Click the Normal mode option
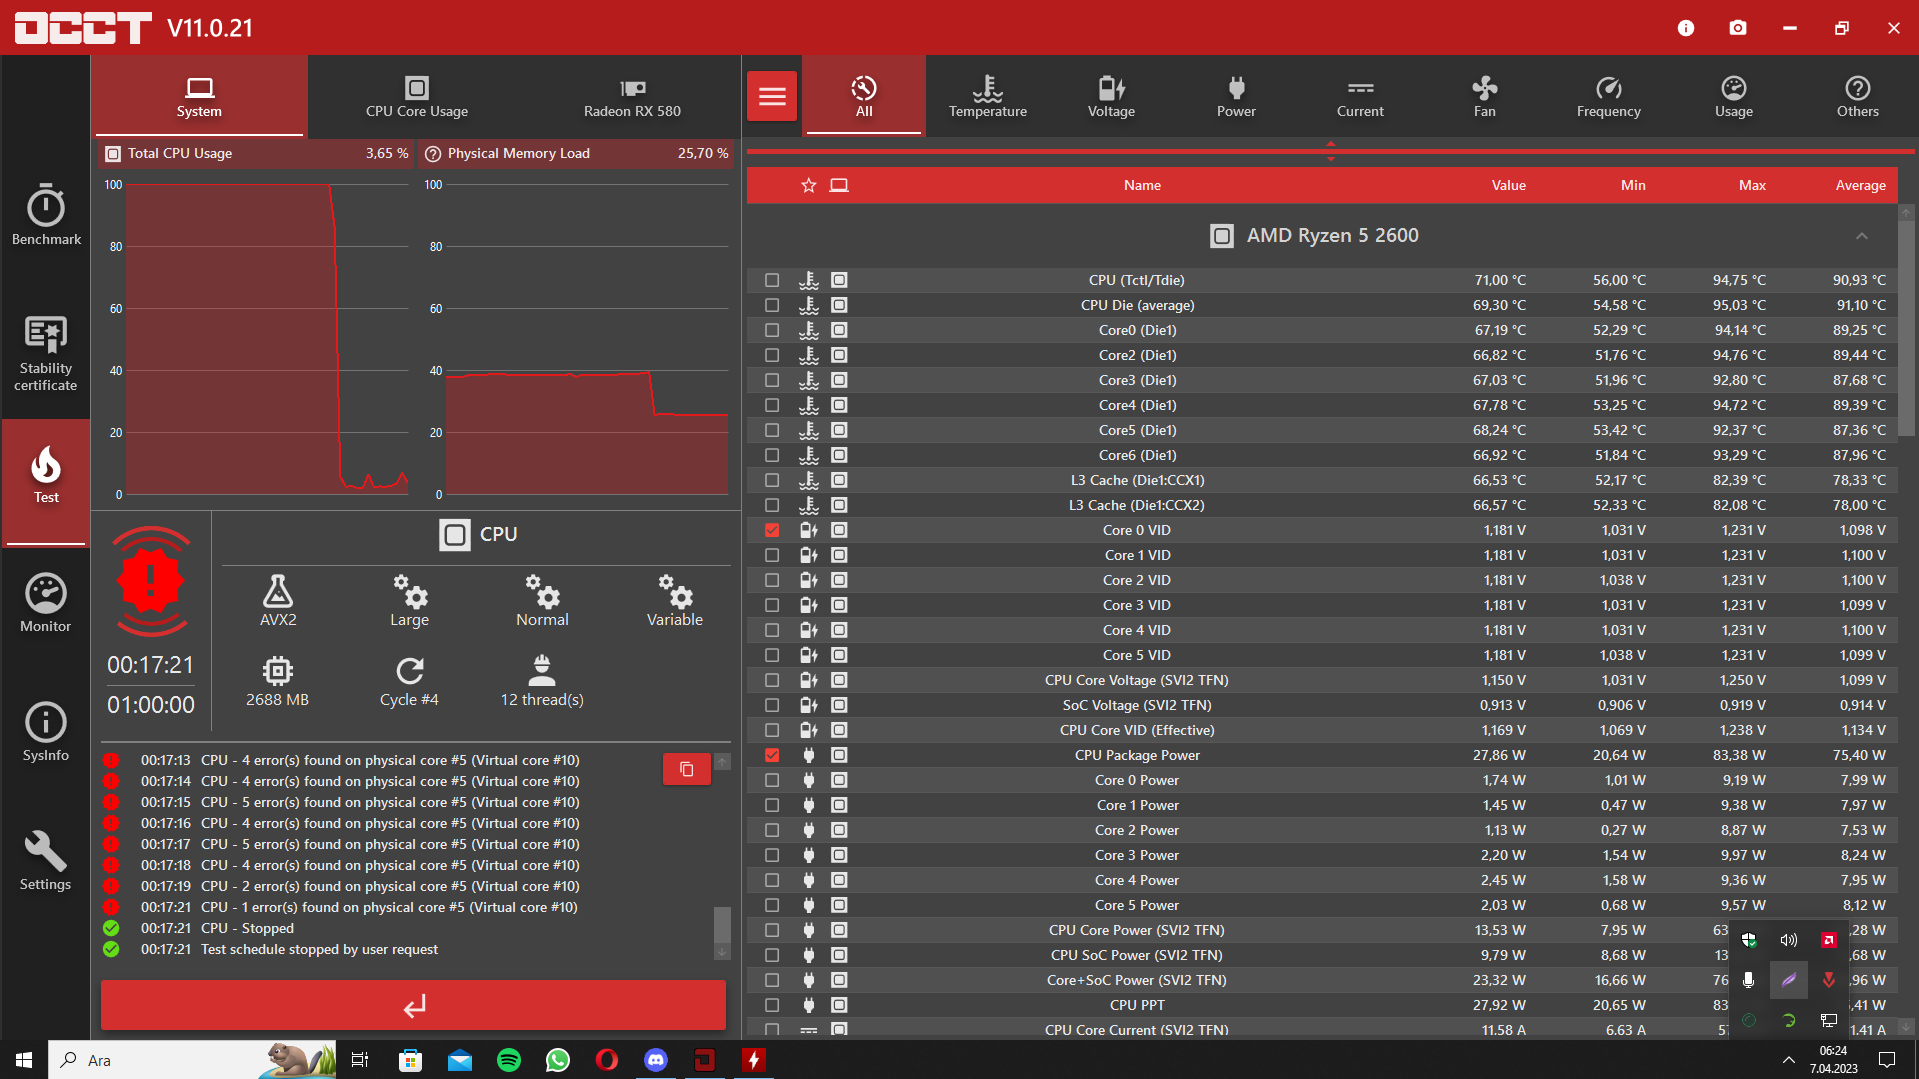 542,600
